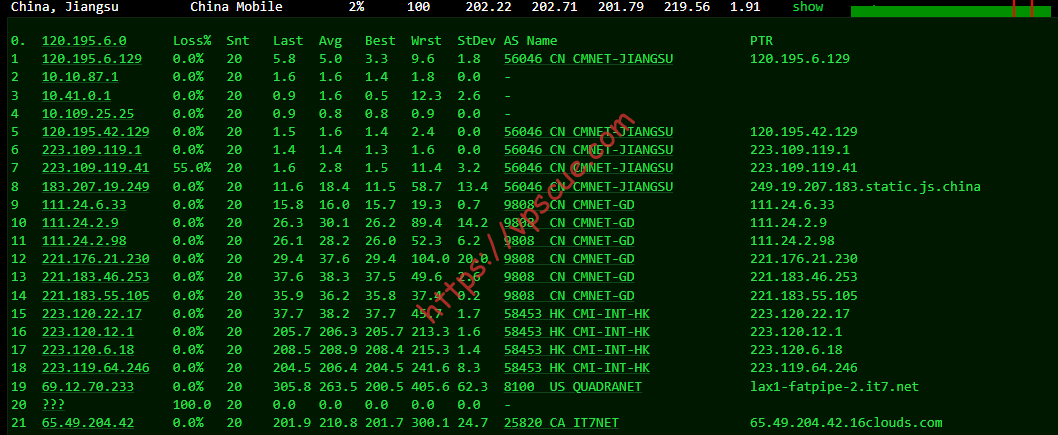Click the green latency graph bar at top right
Viewport: 1058px width, 435px height.
951,11
